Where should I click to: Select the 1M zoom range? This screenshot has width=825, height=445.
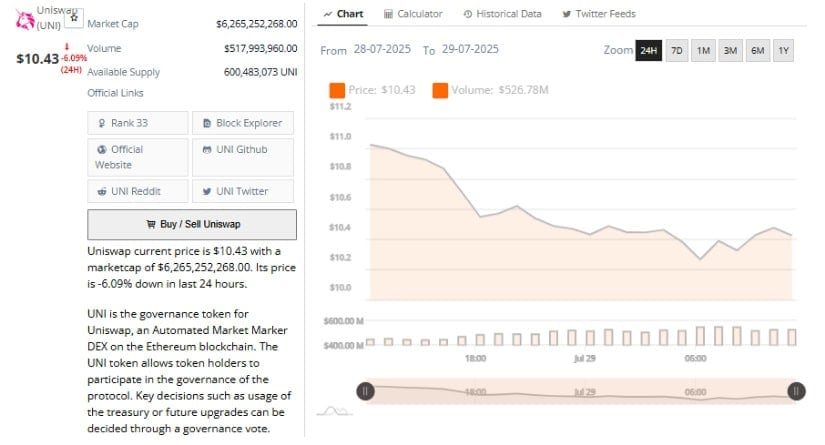click(x=703, y=50)
